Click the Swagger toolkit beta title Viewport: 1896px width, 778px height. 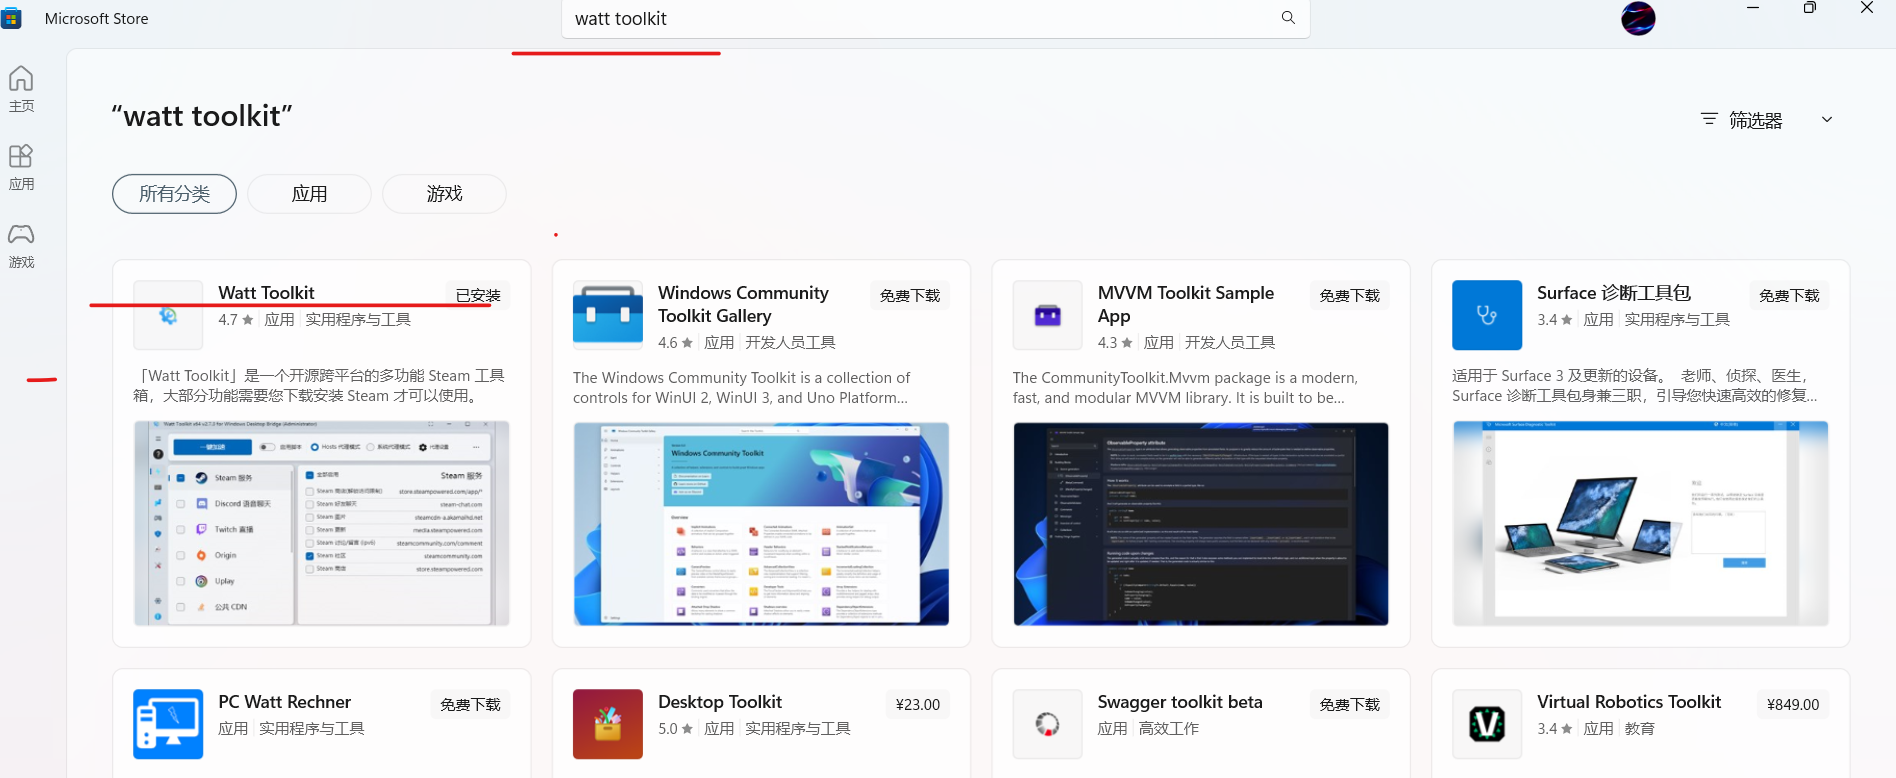pos(1180,702)
